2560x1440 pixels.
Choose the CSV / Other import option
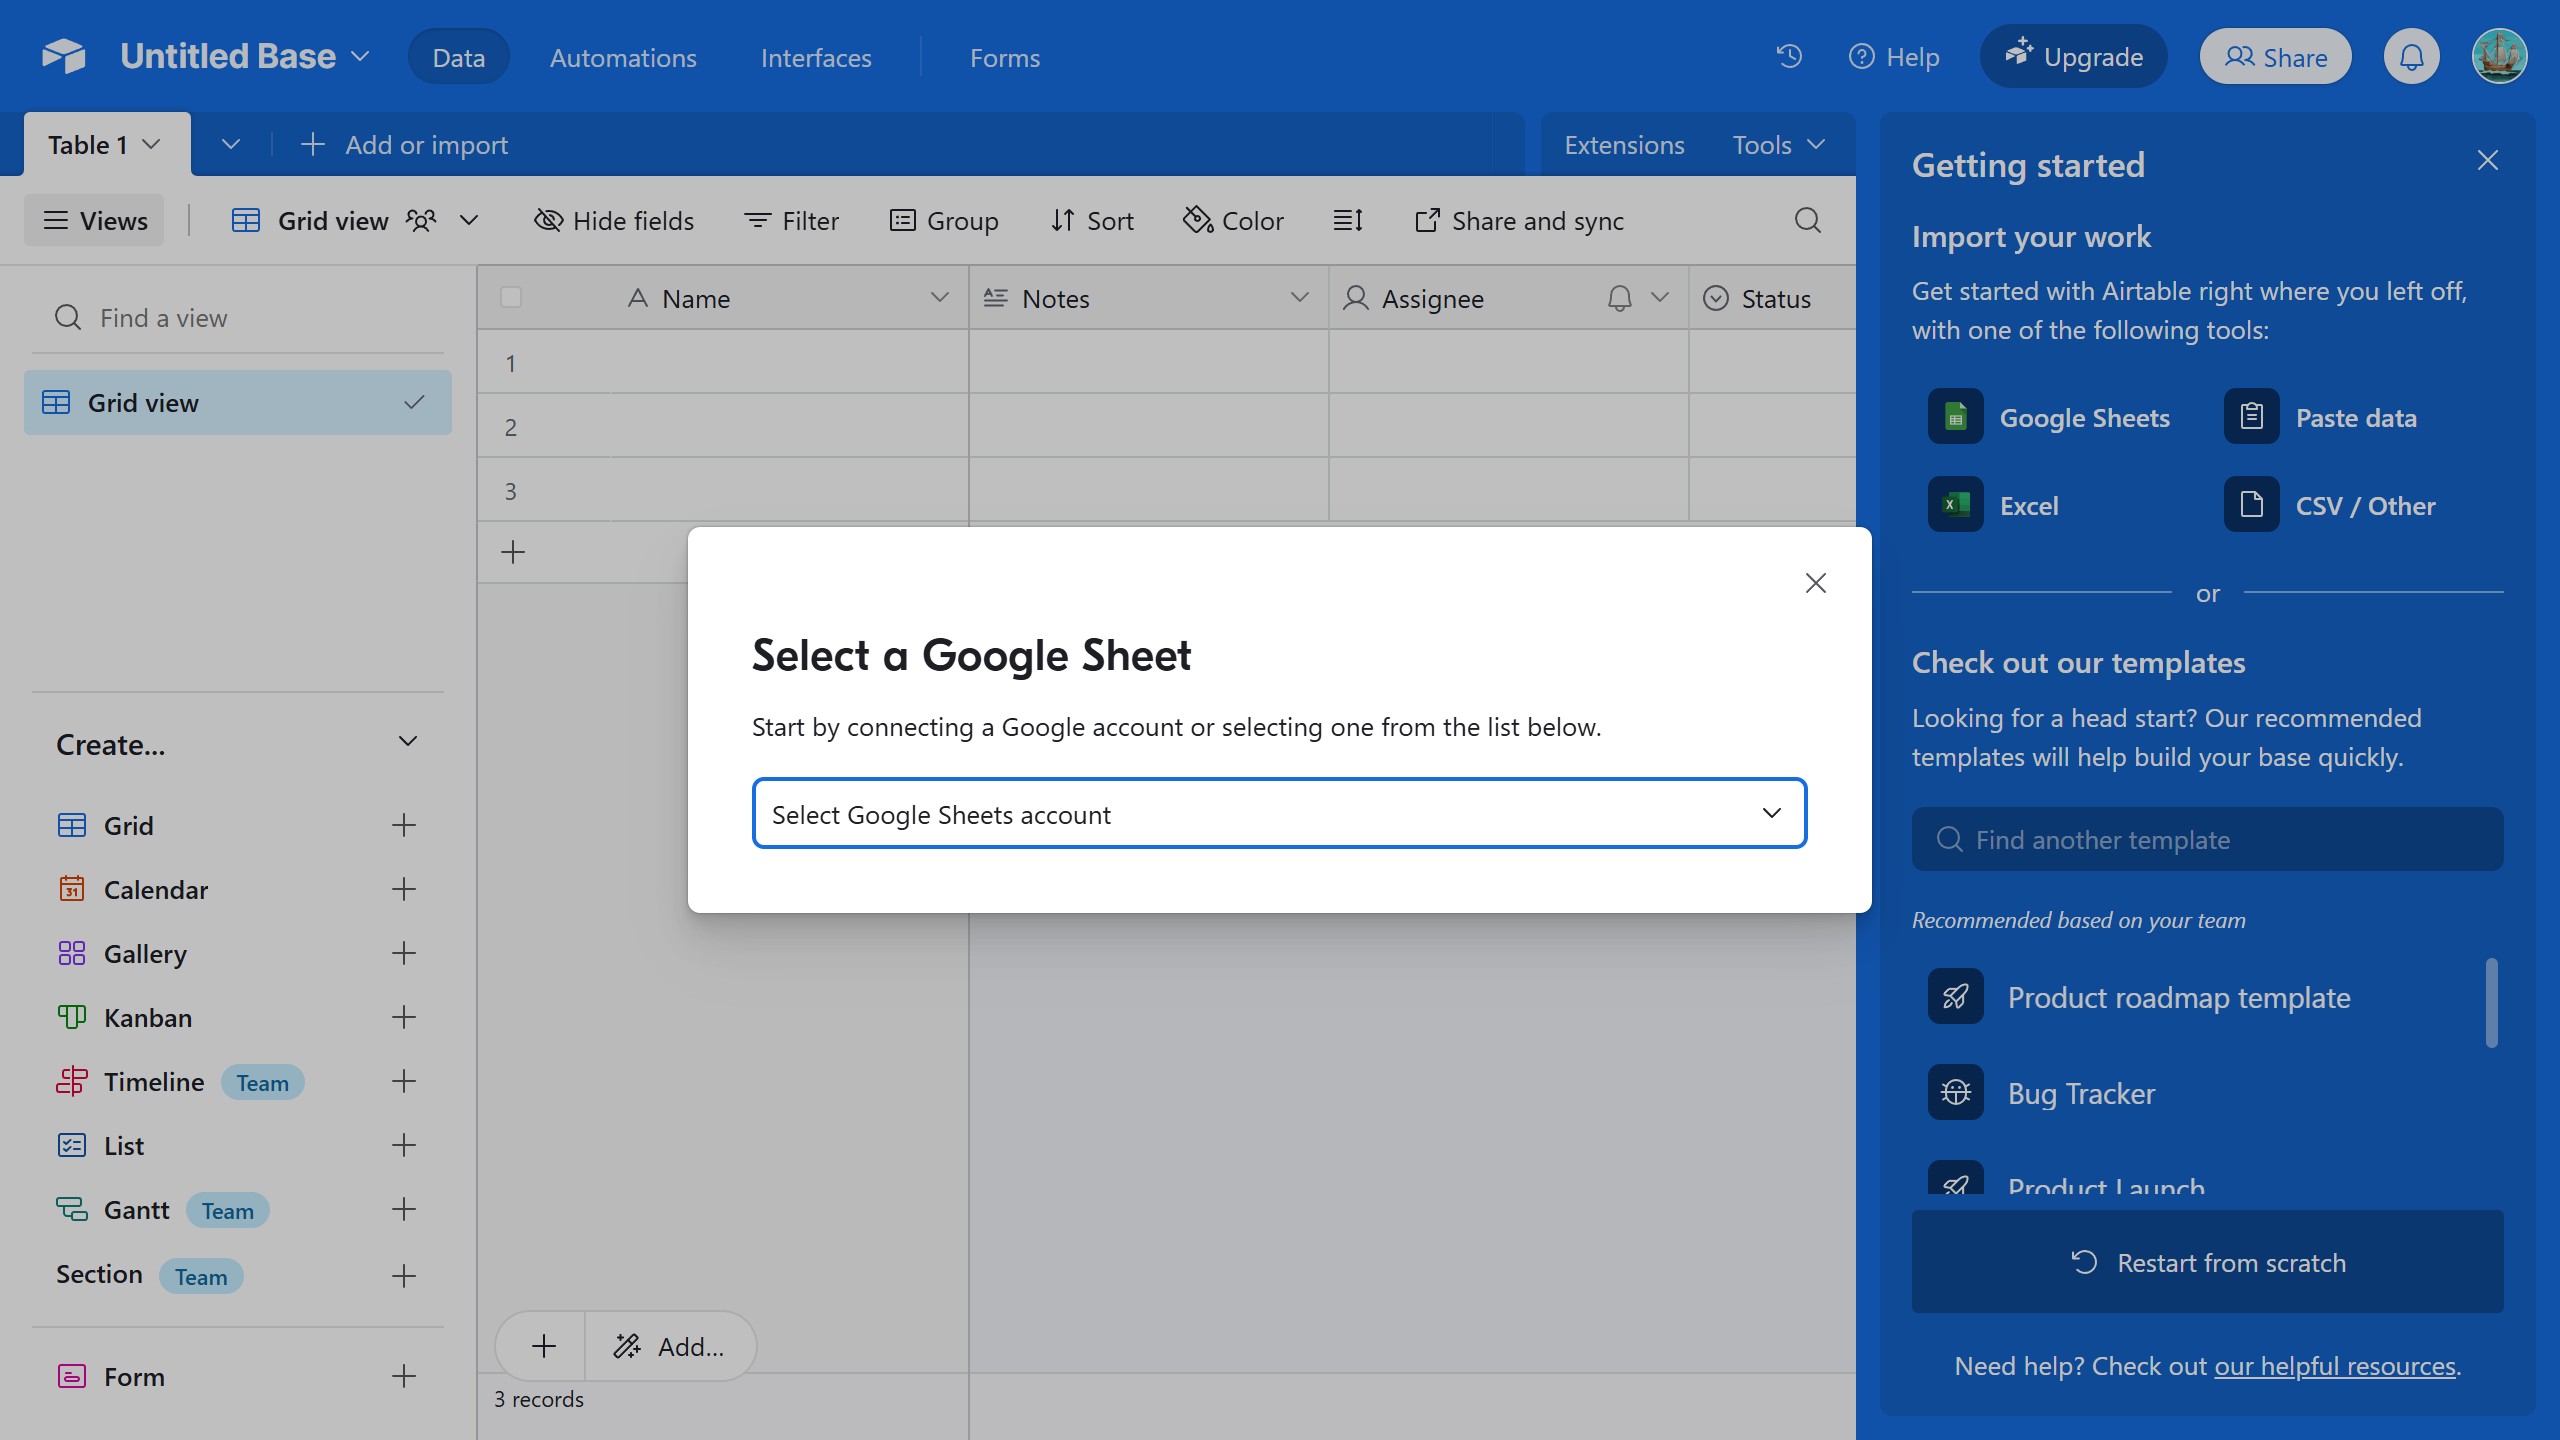click(x=2330, y=505)
